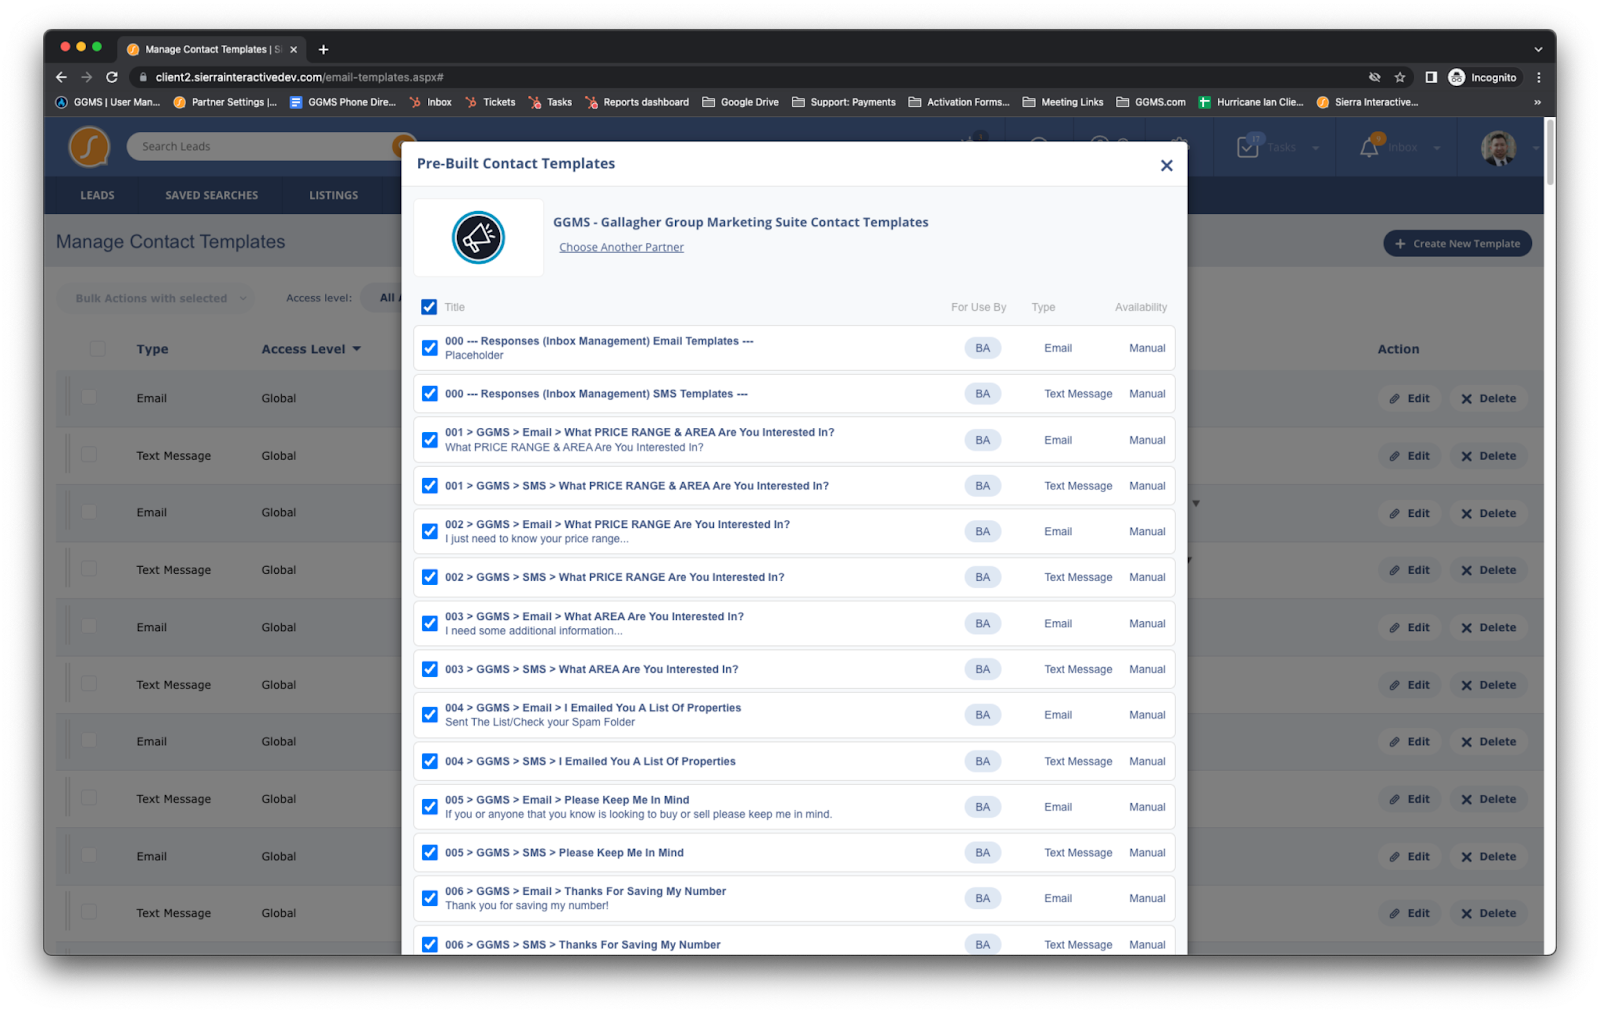Reload the page with browser refresh icon

coord(112,77)
